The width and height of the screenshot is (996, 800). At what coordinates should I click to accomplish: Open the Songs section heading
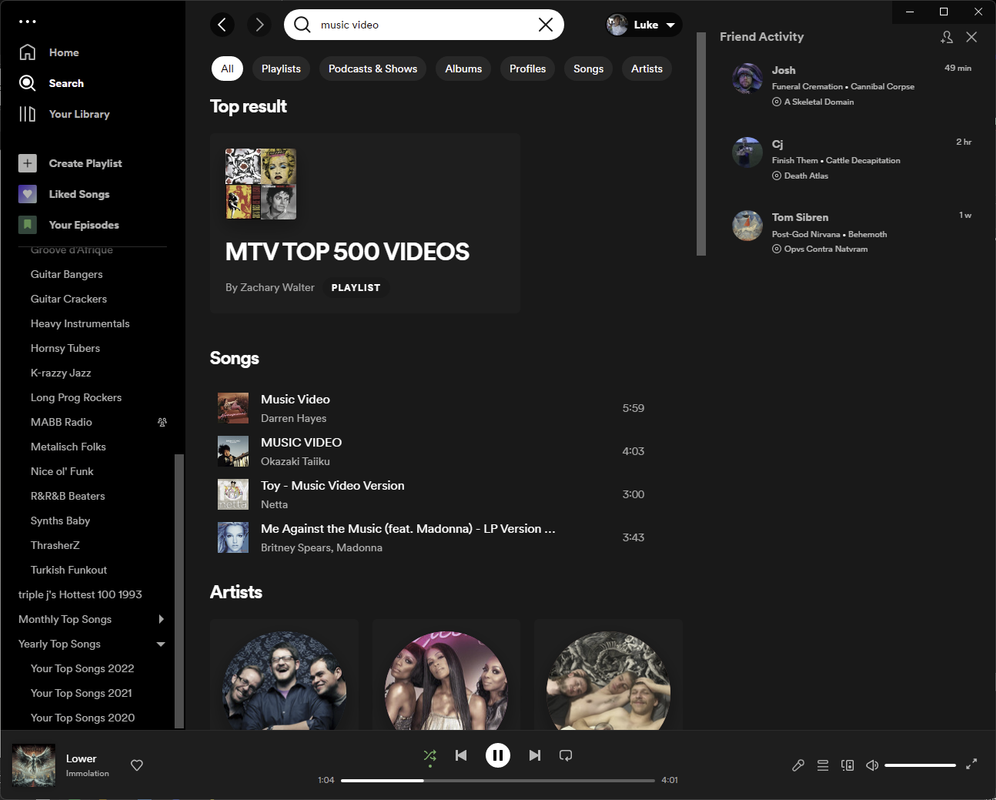234,358
